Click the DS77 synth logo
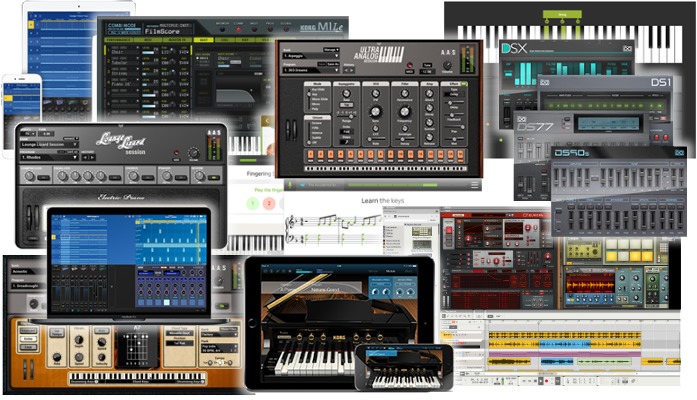This screenshot has height=400, width=697. (535, 128)
